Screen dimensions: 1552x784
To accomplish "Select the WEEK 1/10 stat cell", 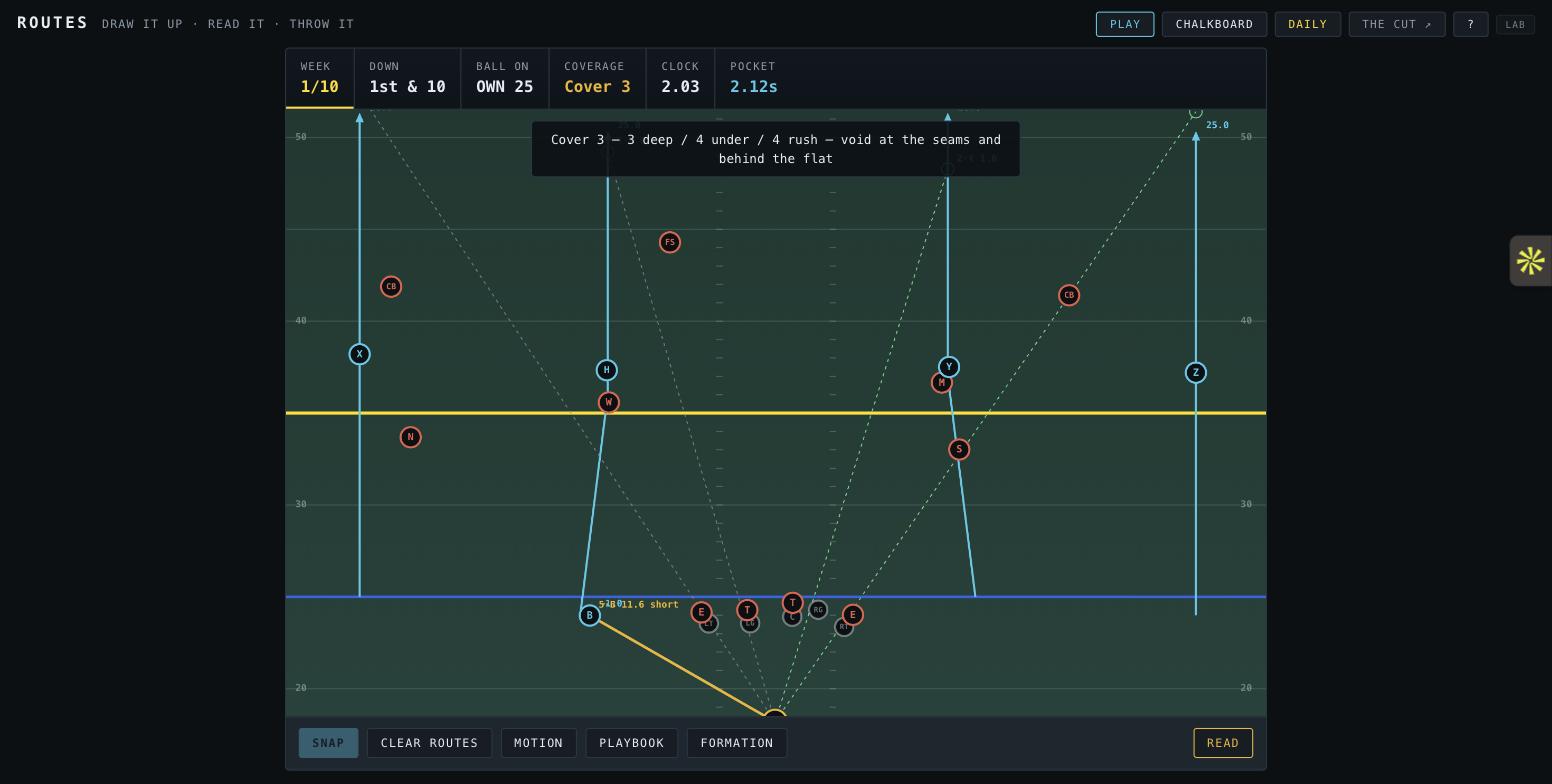I will point(320,78).
